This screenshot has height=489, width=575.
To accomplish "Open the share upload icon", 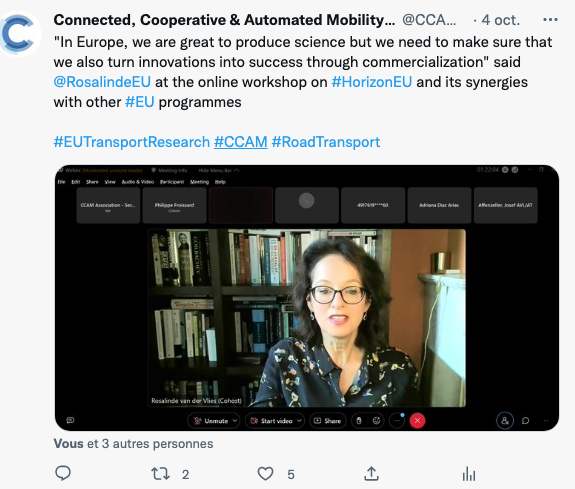I will (x=371, y=474).
